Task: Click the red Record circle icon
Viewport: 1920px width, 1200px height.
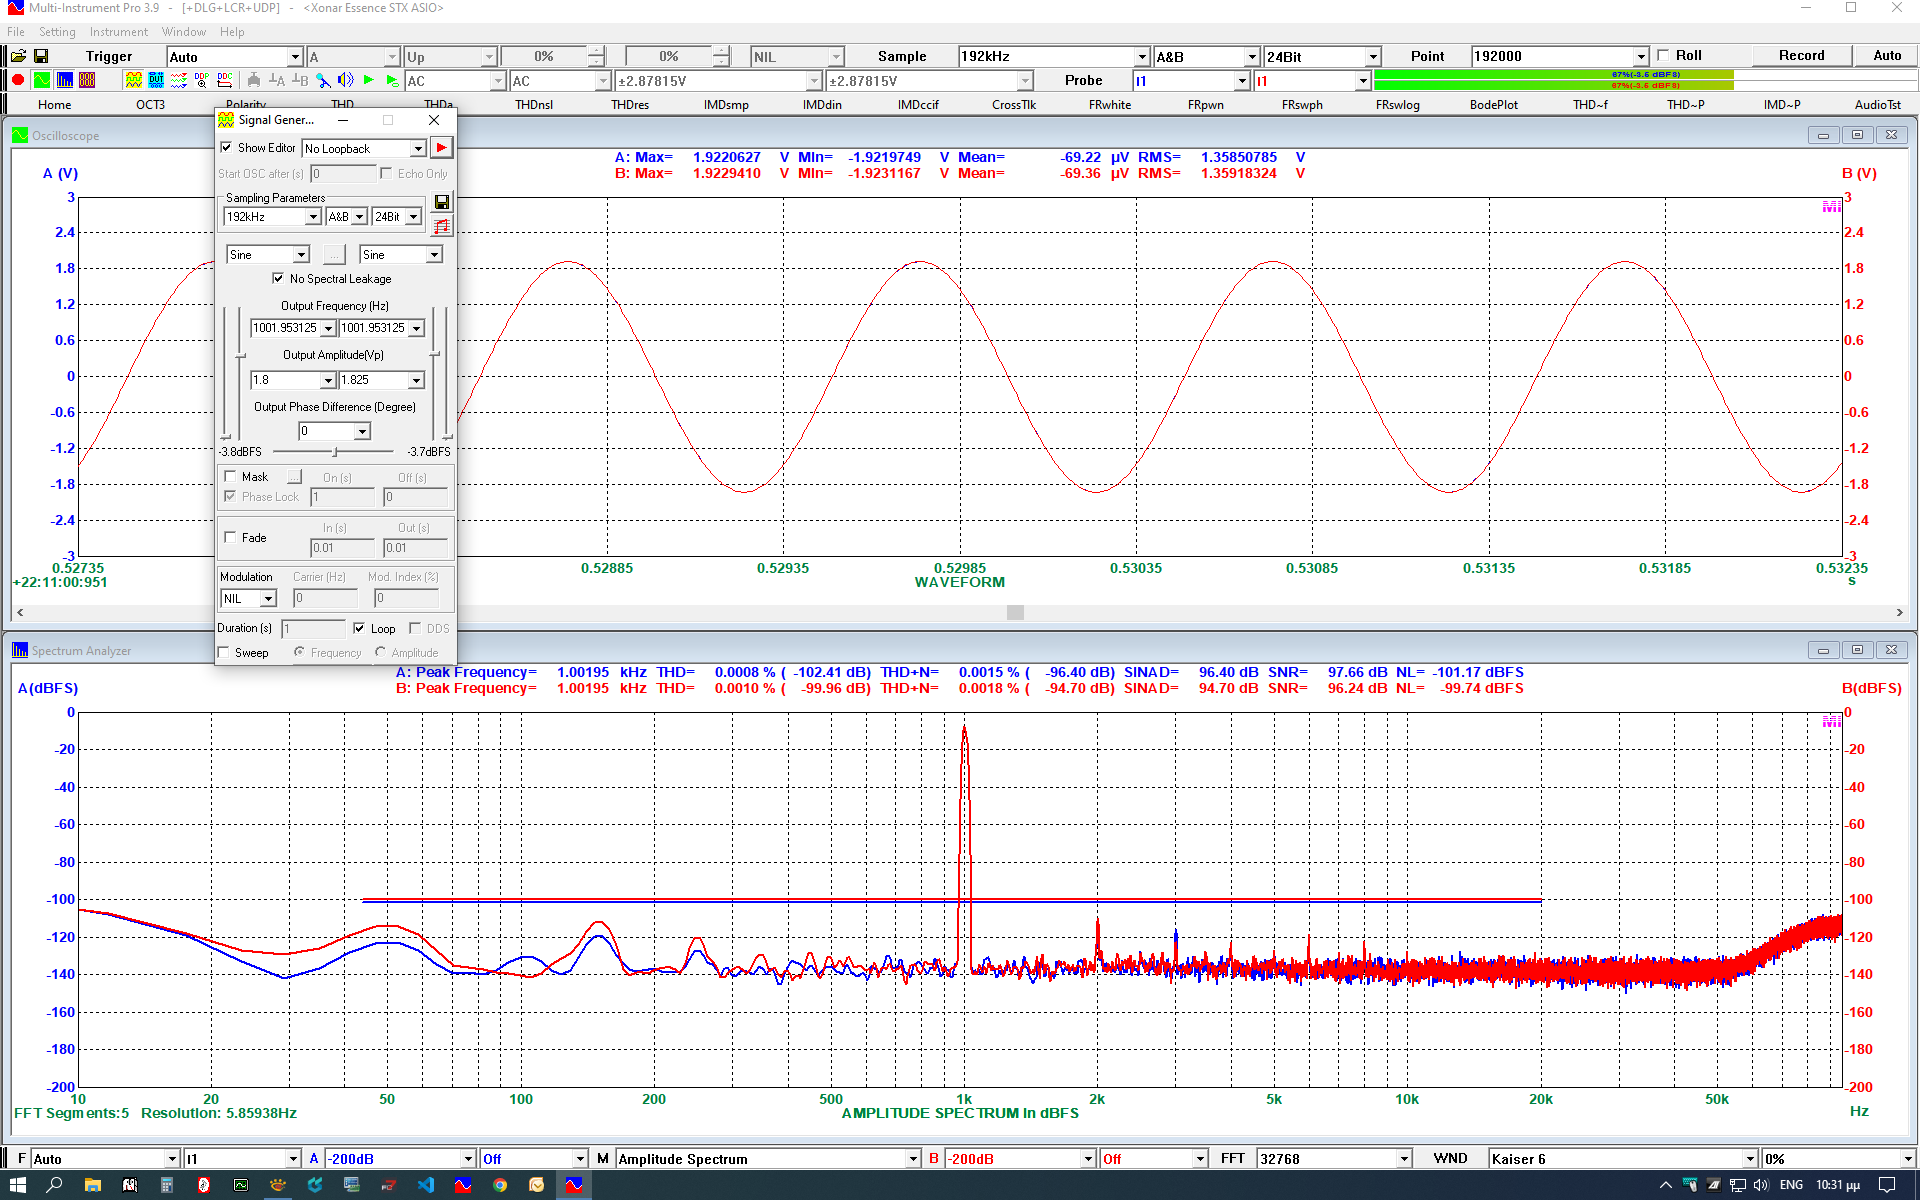Action: coord(18,80)
